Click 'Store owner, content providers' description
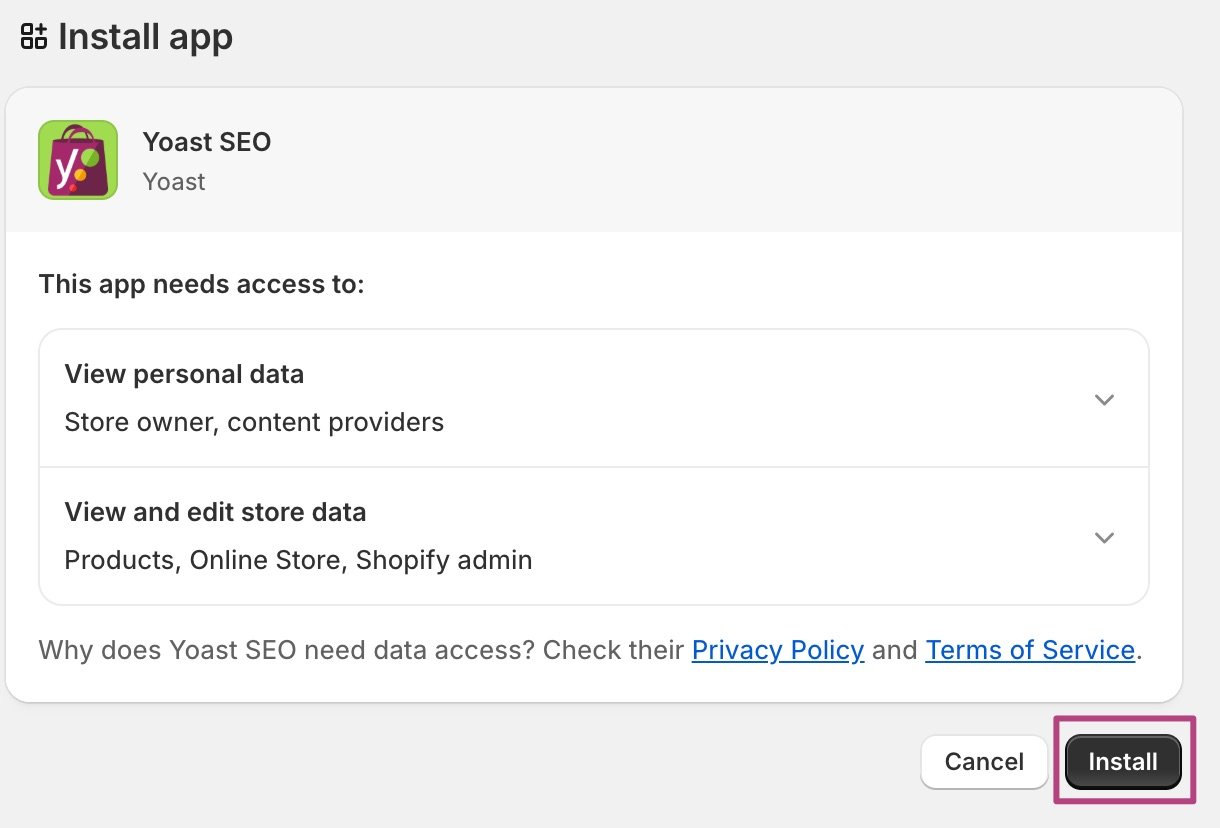Screen dimensions: 1220x828 point(254,422)
